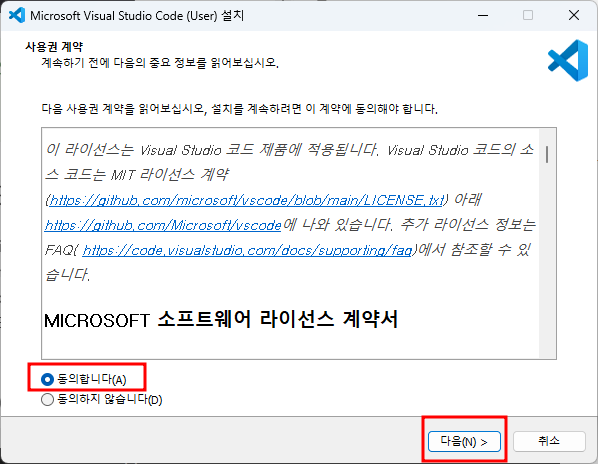Screen dimensions: 598x464
Task: Open the code.visualstudio.com FAQ link
Action: (247, 250)
